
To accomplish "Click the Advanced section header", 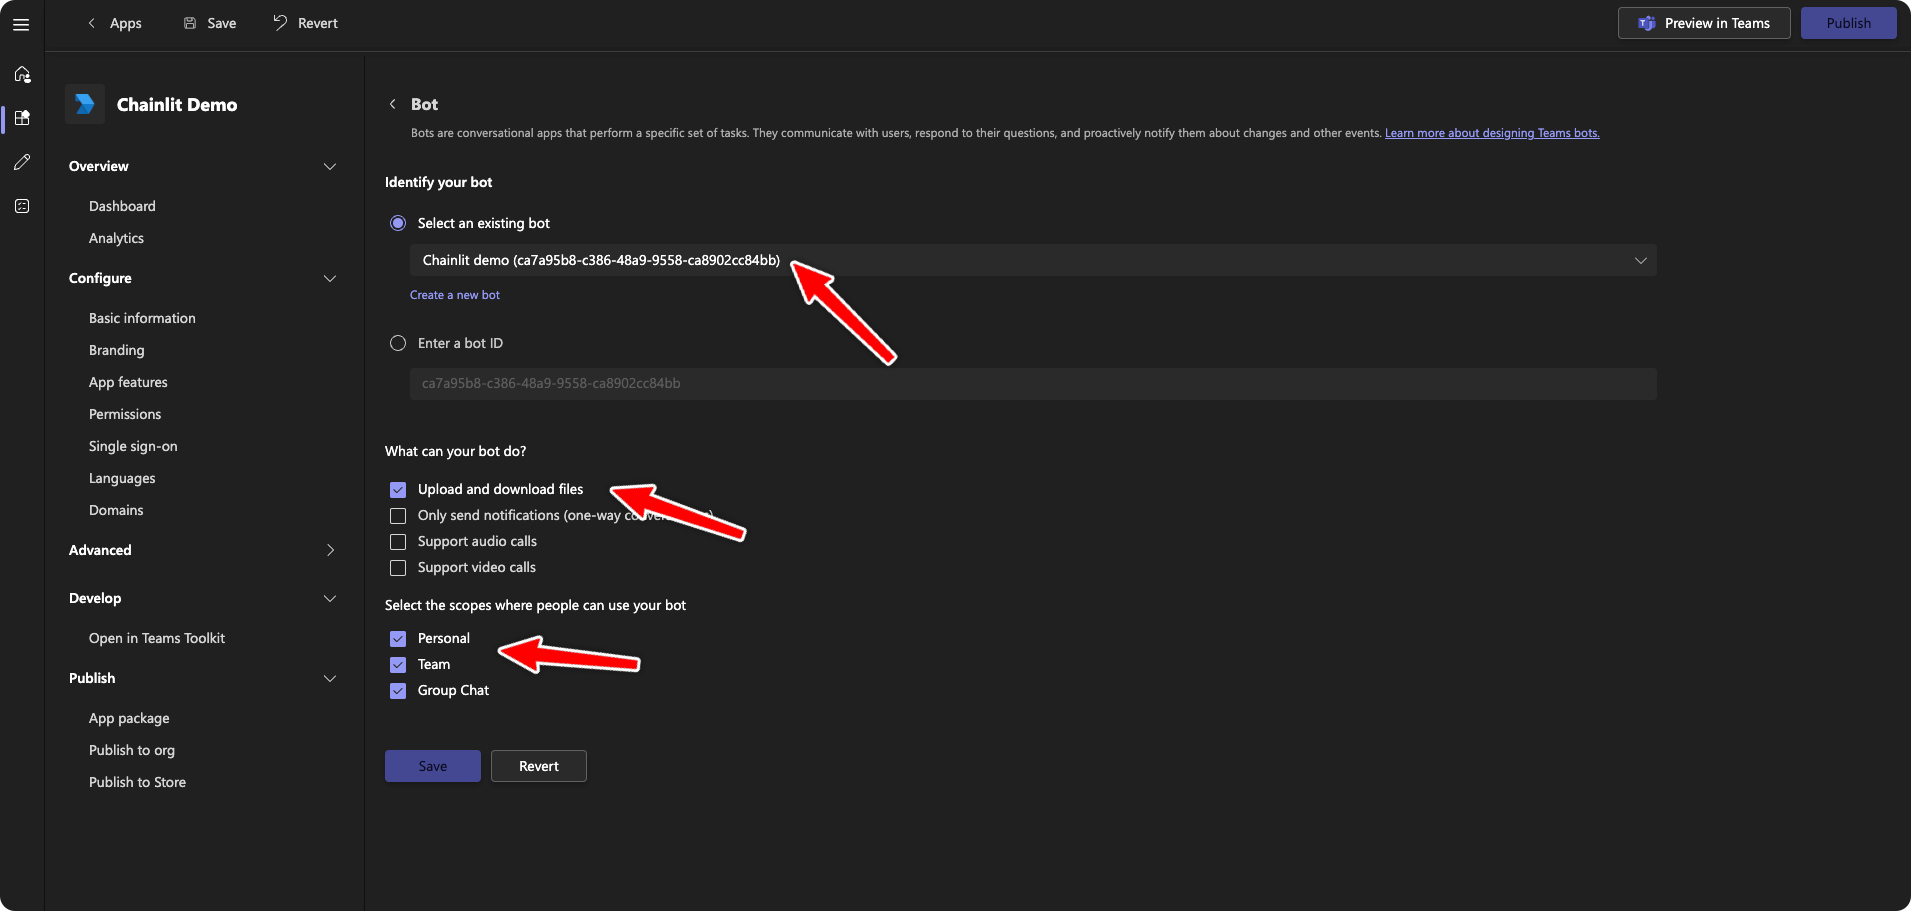I will pyautogui.click(x=100, y=550).
